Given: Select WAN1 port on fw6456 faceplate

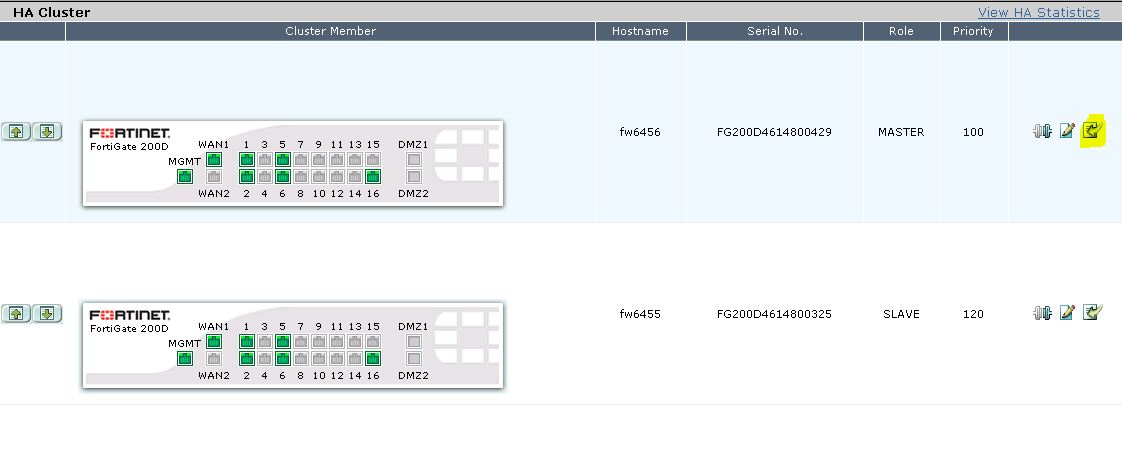Looking at the screenshot, I should (x=213, y=159).
